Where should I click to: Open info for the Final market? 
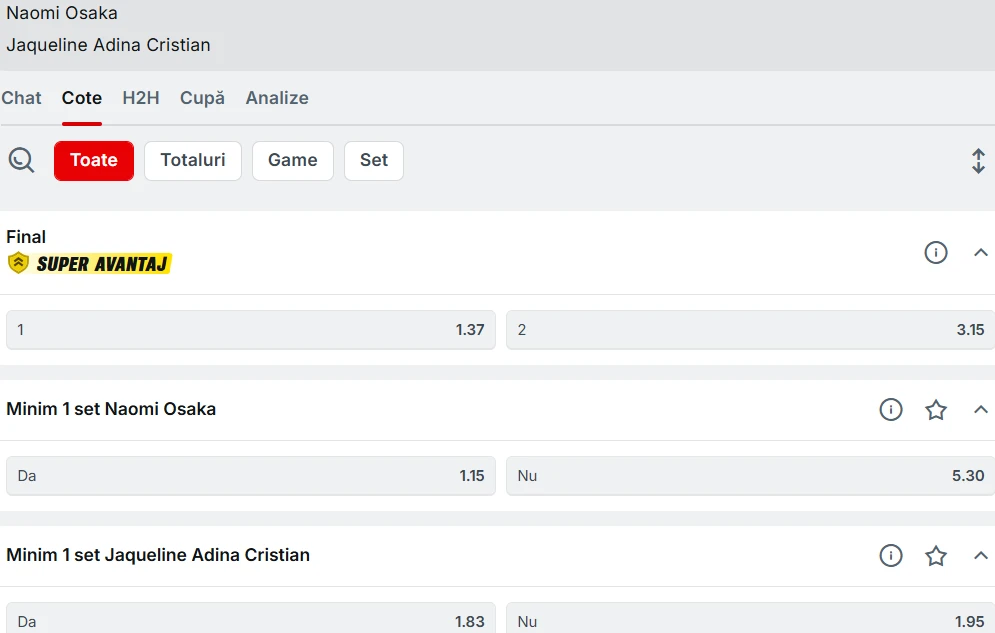tap(935, 253)
